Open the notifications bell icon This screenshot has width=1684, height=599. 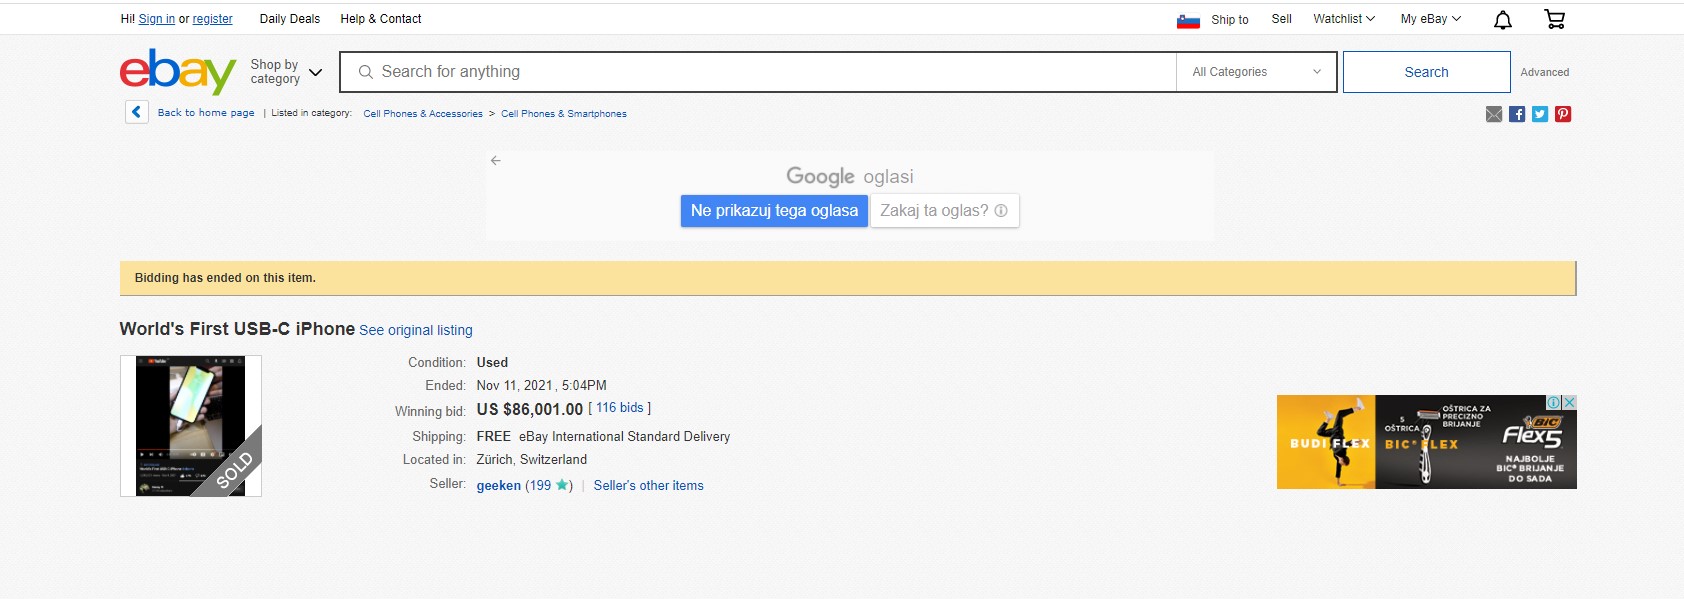(x=1502, y=20)
